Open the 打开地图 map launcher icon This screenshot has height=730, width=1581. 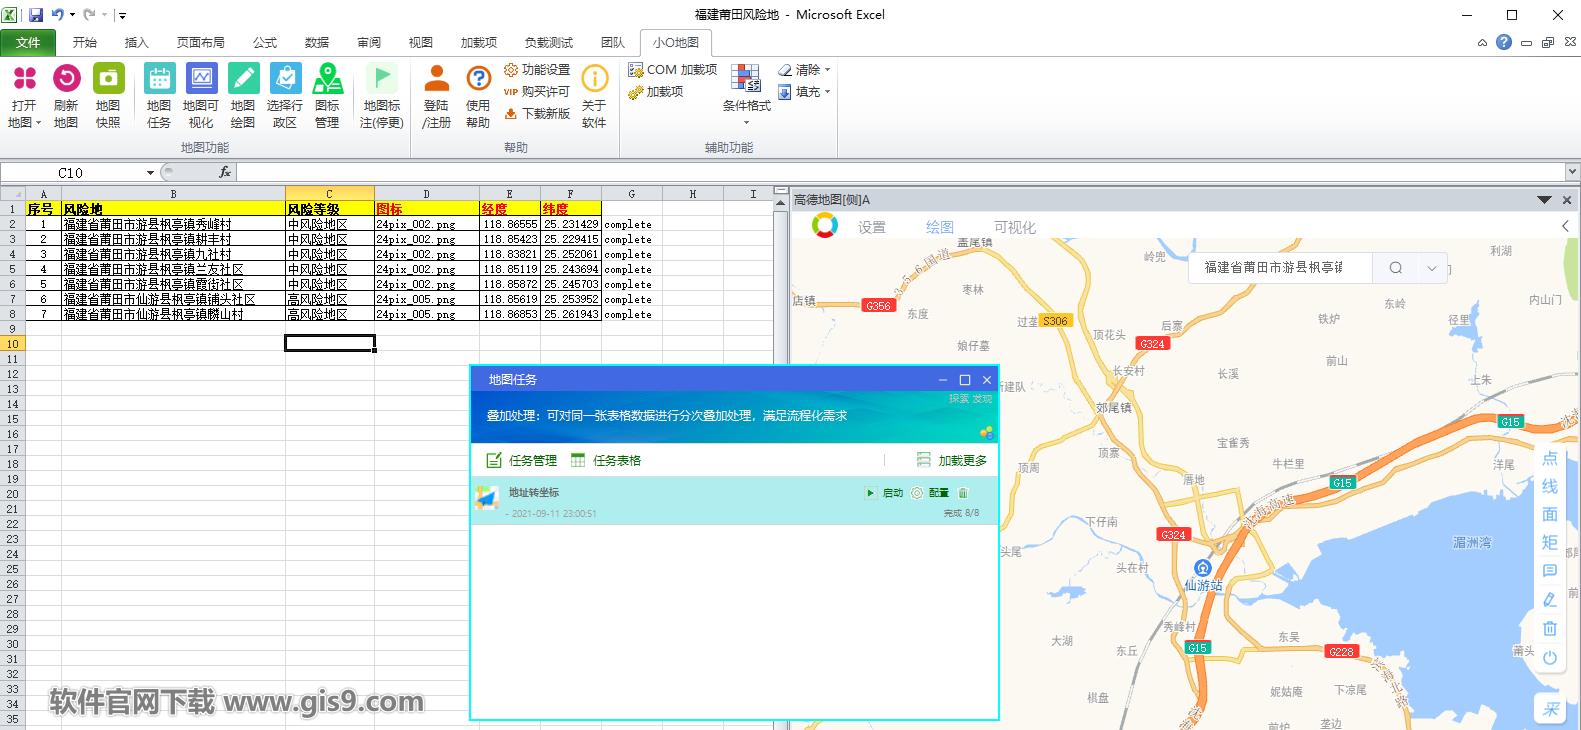coord(24,79)
